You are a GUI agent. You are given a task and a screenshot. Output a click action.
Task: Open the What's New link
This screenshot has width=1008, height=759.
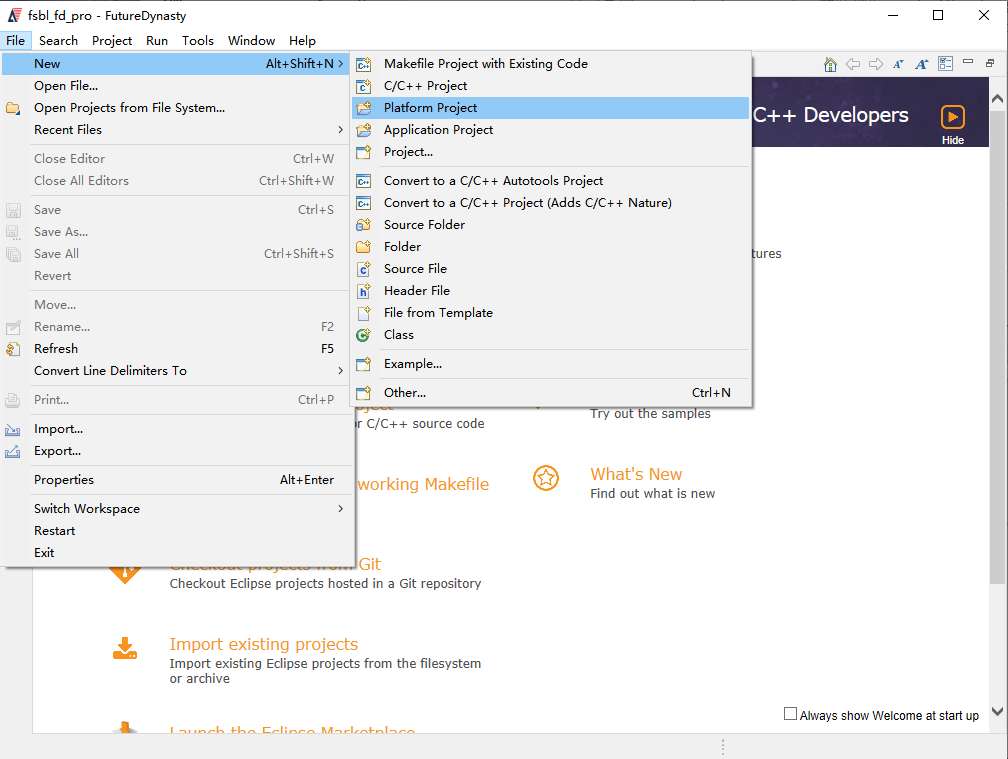(636, 474)
